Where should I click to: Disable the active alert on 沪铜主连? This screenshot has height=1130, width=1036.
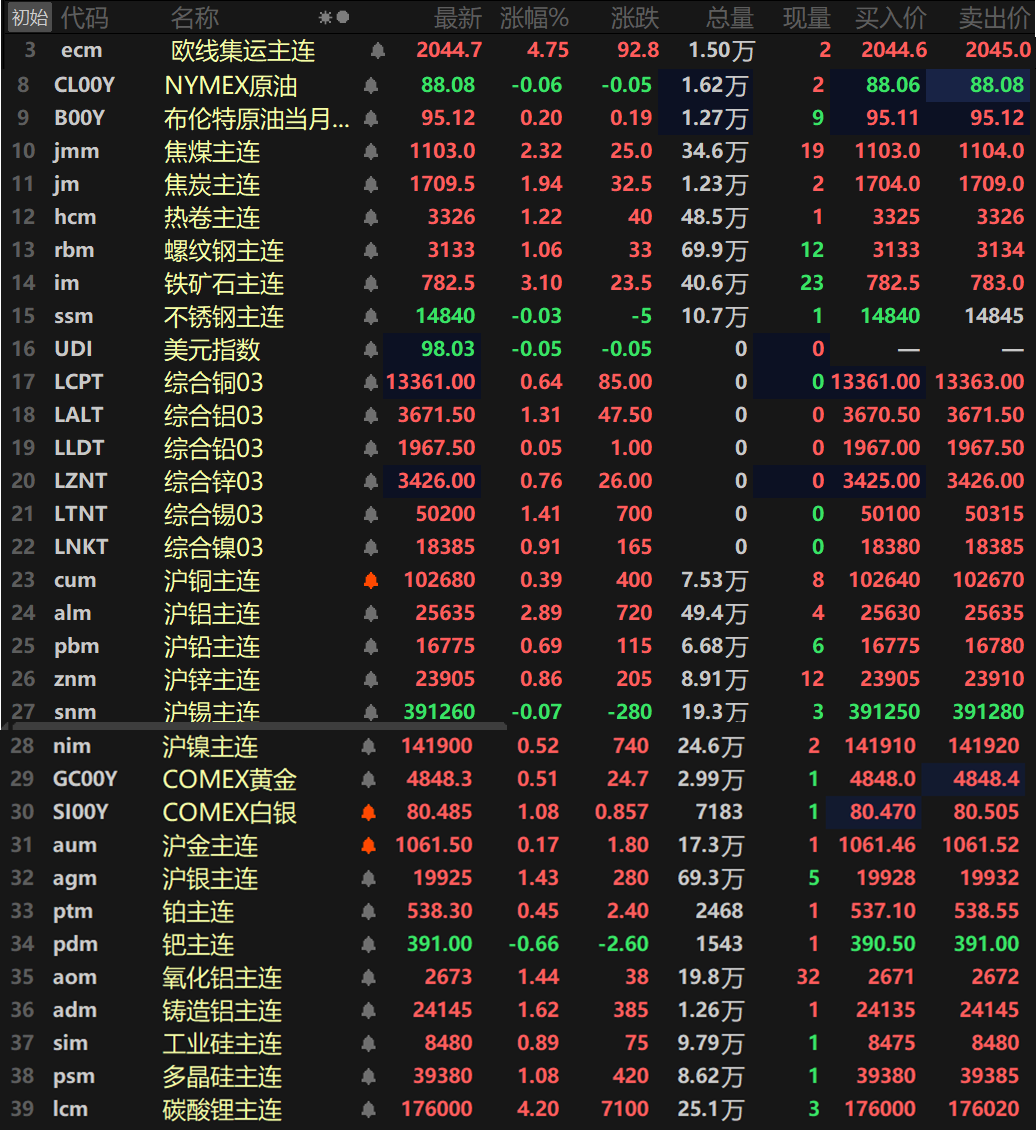[369, 580]
